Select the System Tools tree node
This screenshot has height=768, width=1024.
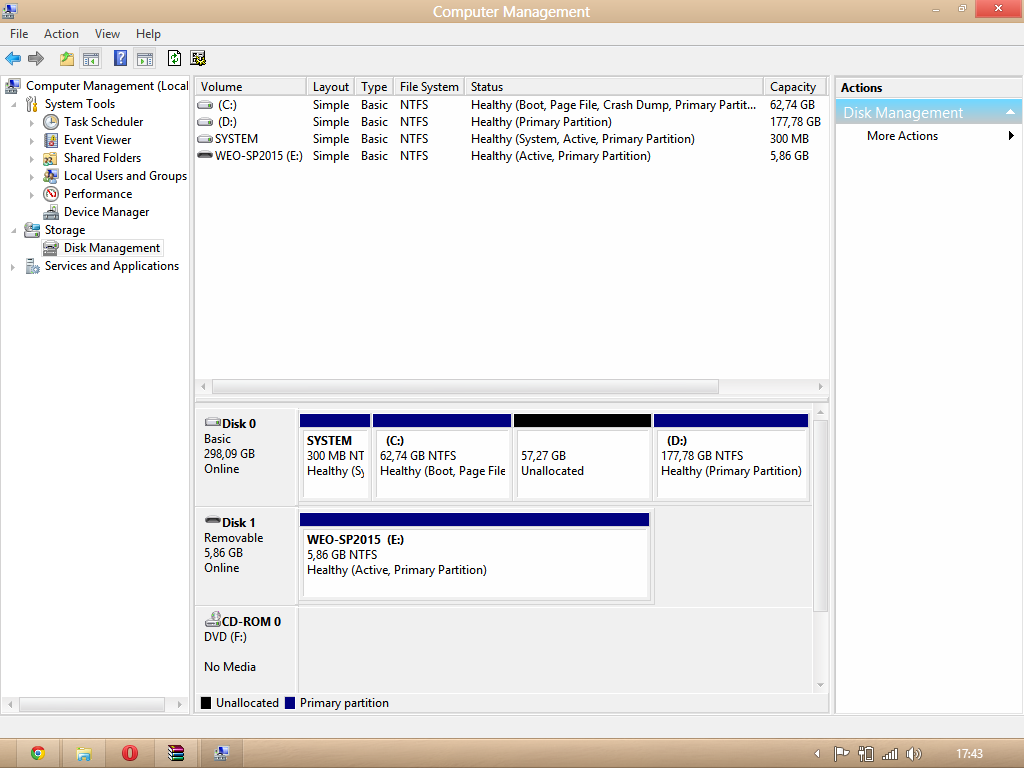point(80,104)
